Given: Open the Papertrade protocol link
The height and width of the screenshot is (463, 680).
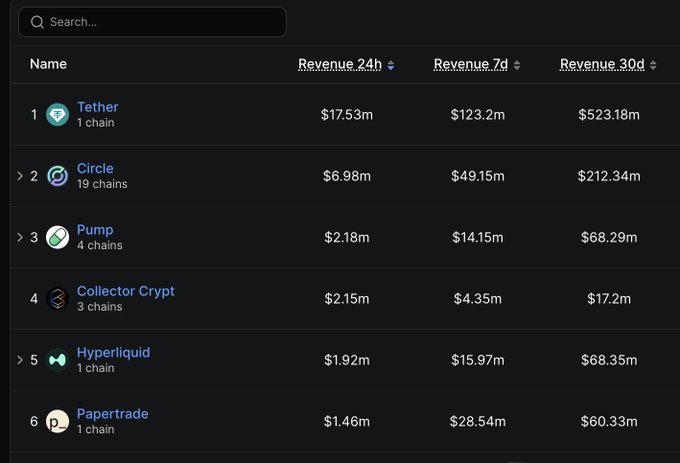Looking at the screenshot, I should point(113,414).
